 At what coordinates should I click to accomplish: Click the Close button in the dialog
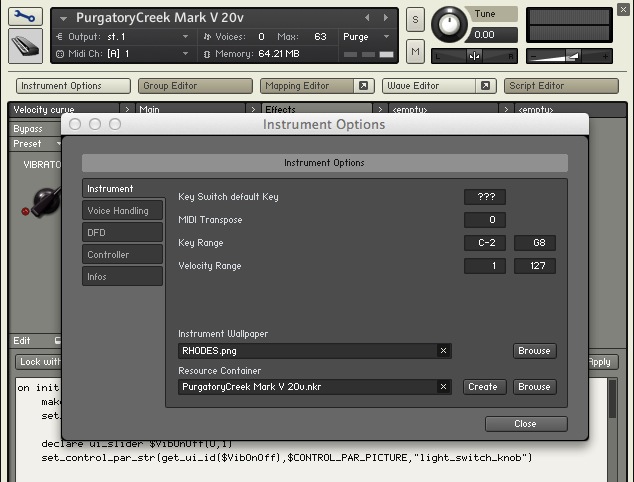pyautogui.click(x=525, y=424)
